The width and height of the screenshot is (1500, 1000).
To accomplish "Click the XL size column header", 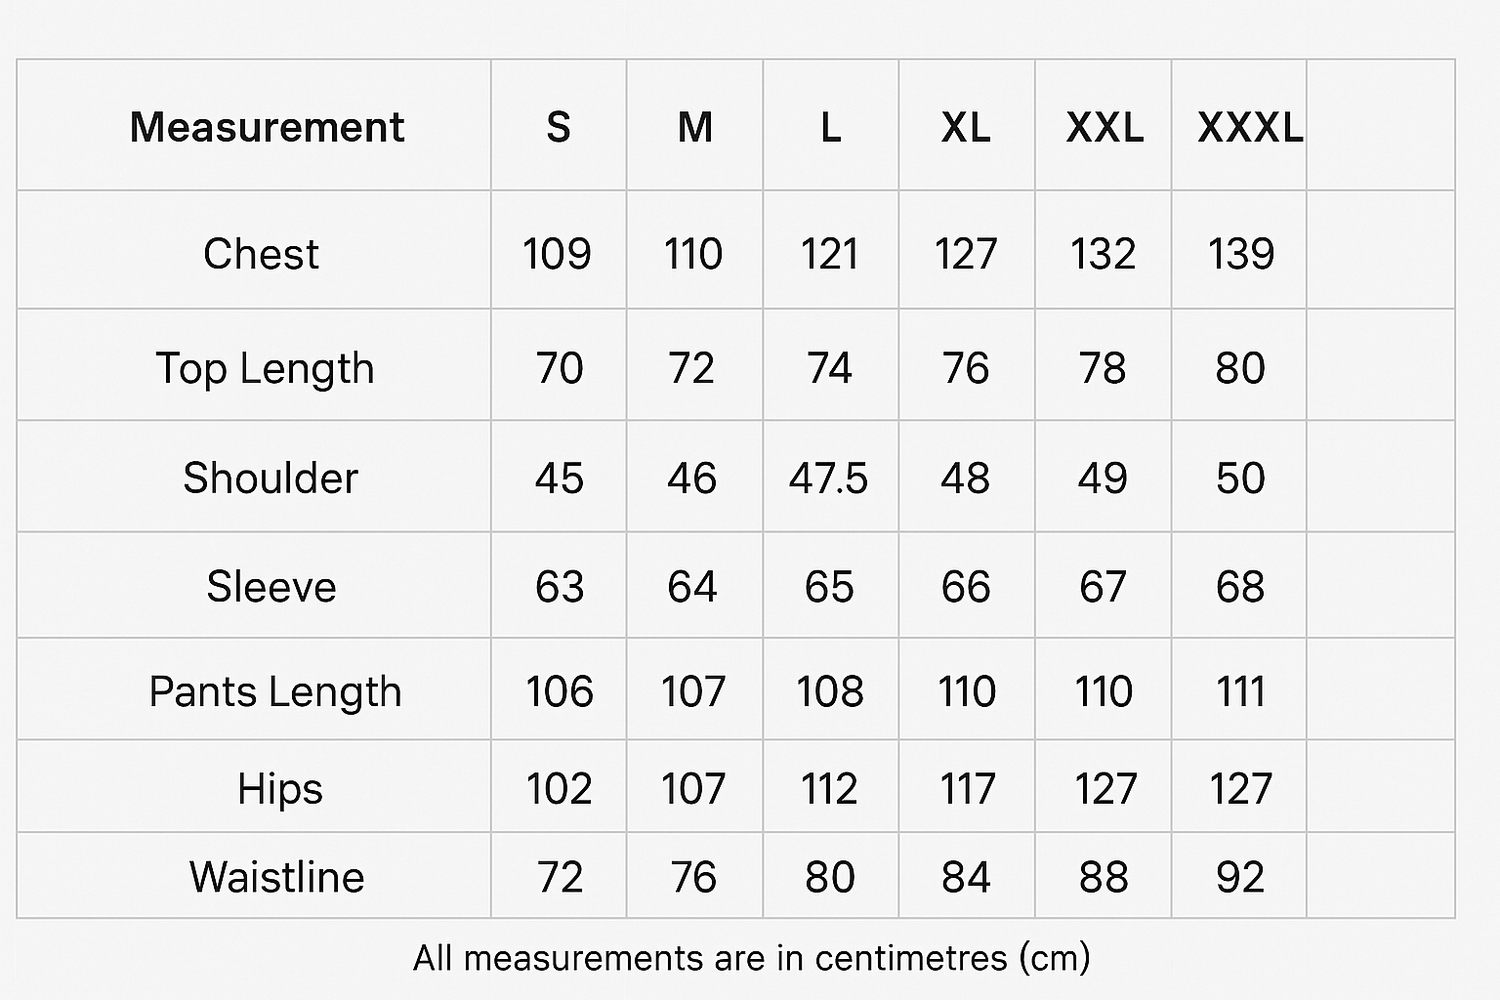I will click(965, 127).
